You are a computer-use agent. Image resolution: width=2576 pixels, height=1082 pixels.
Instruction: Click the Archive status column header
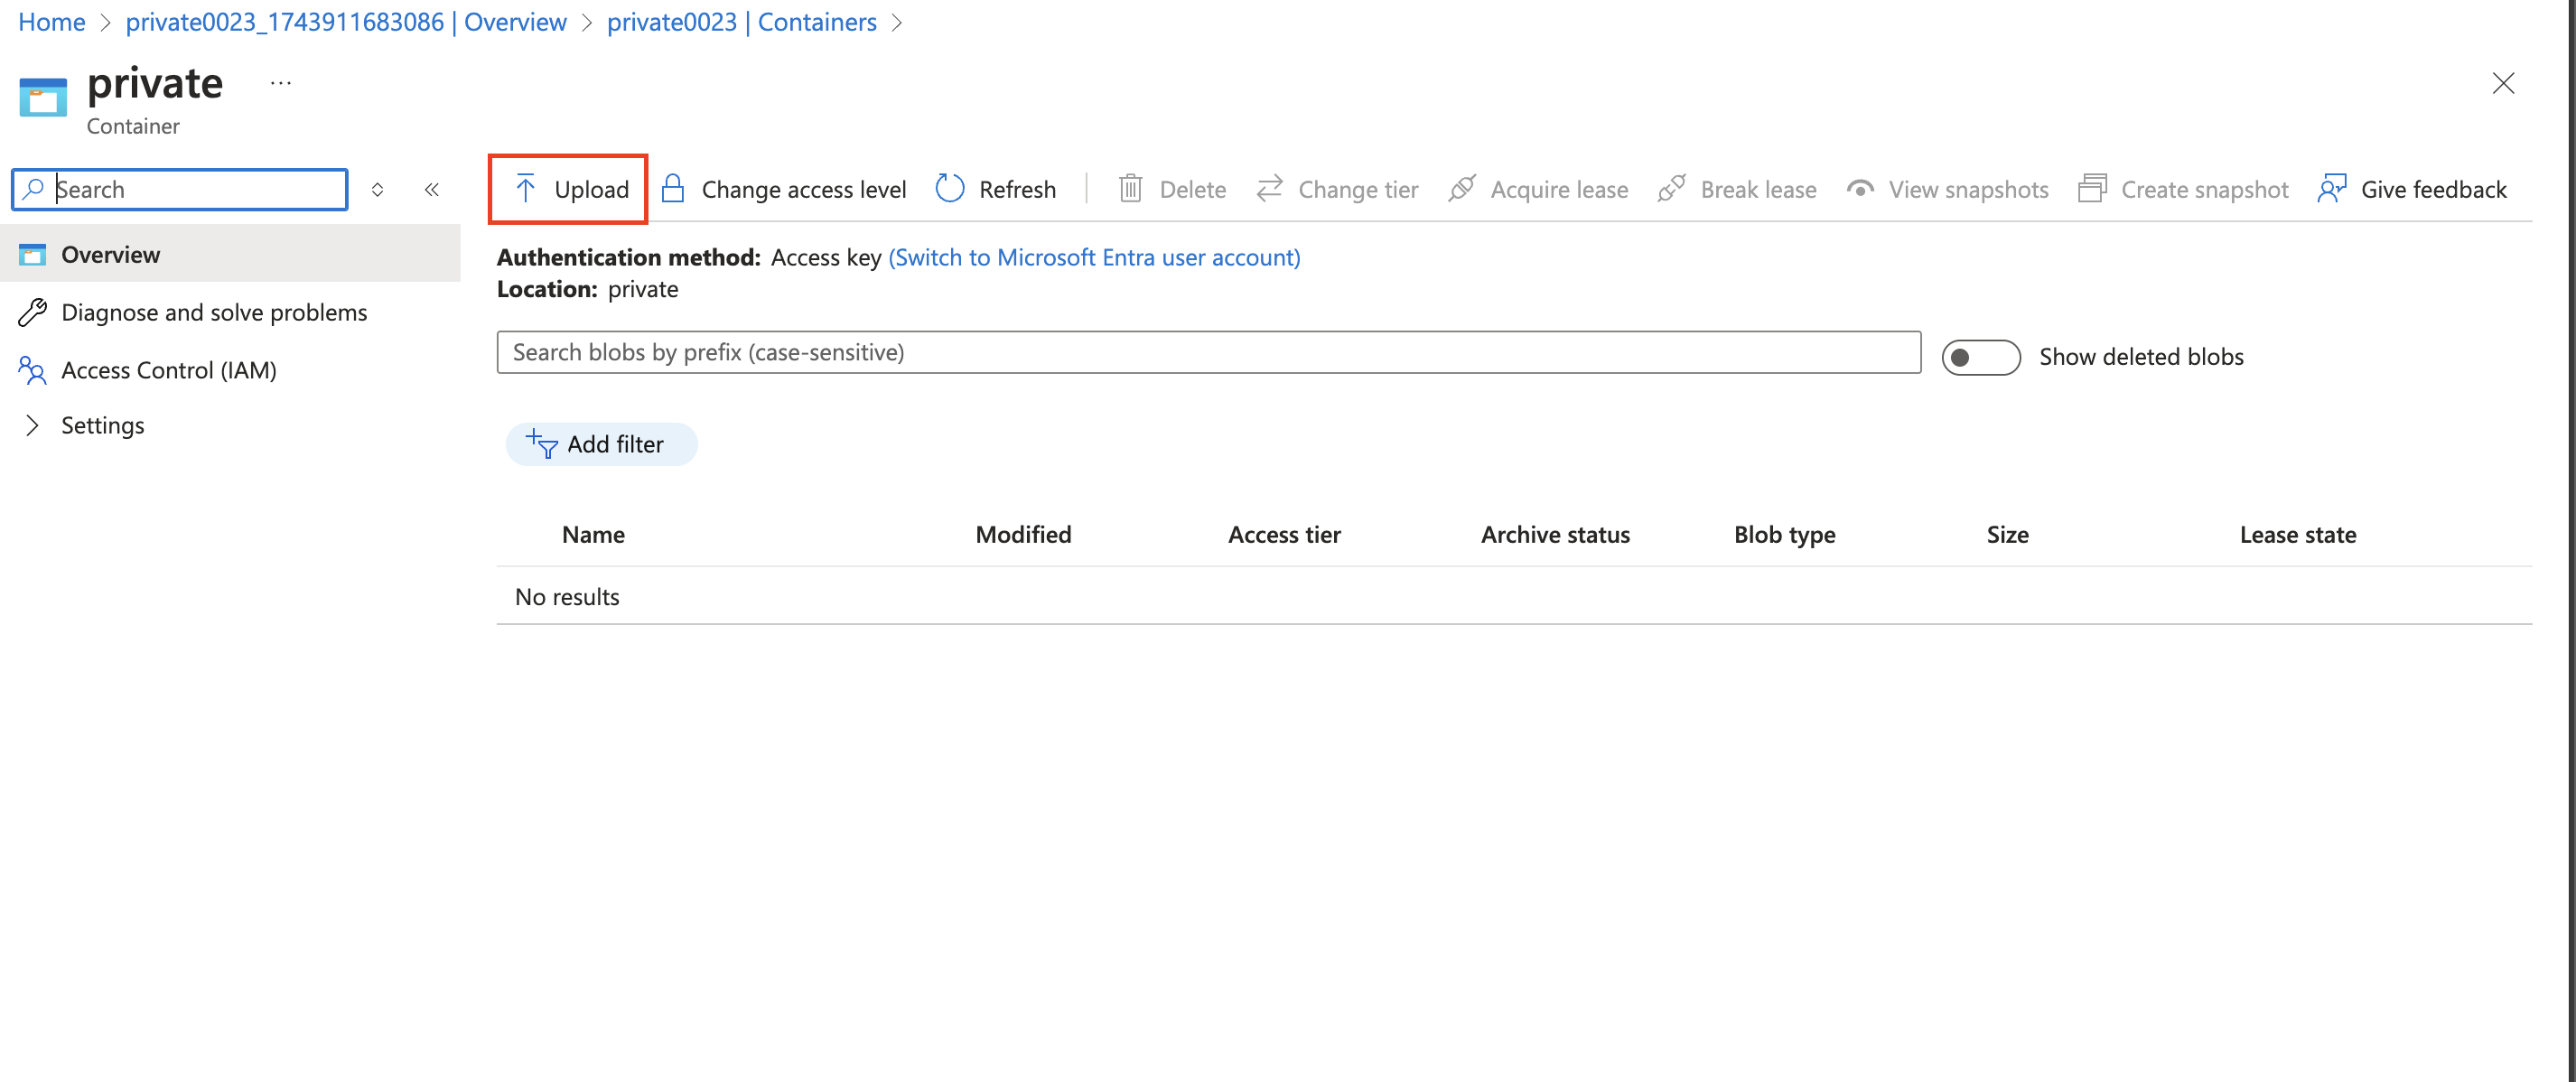[1555, 535]
